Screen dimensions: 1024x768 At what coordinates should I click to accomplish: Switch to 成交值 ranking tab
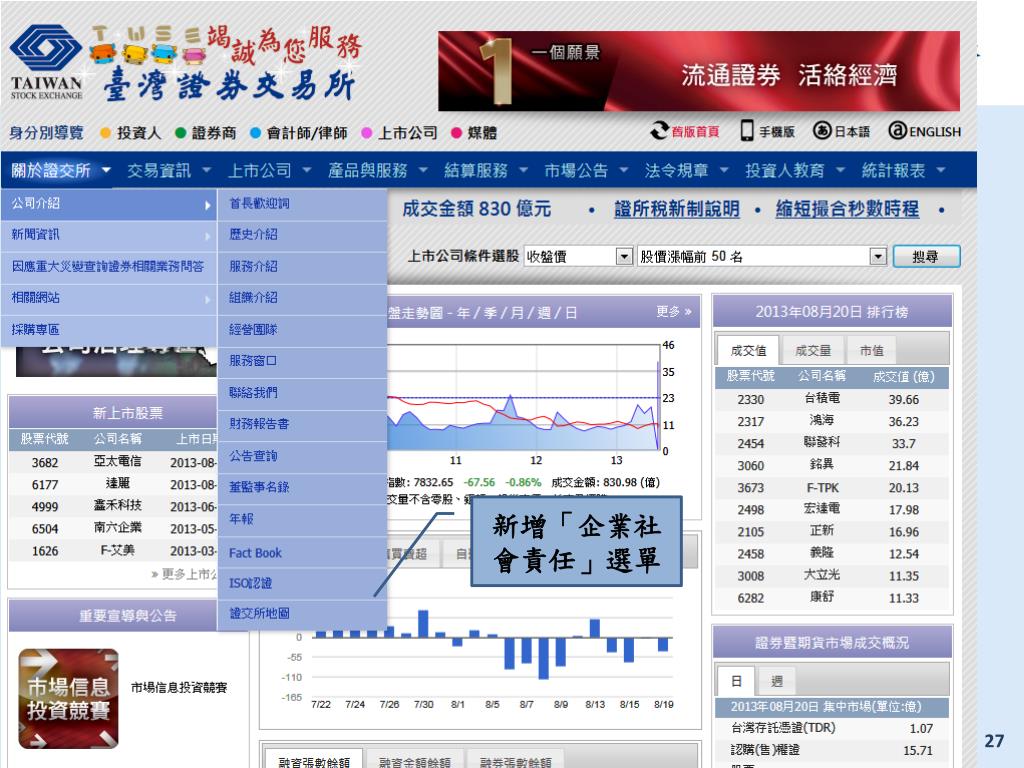pyautogui.click(x=748, y=351)
